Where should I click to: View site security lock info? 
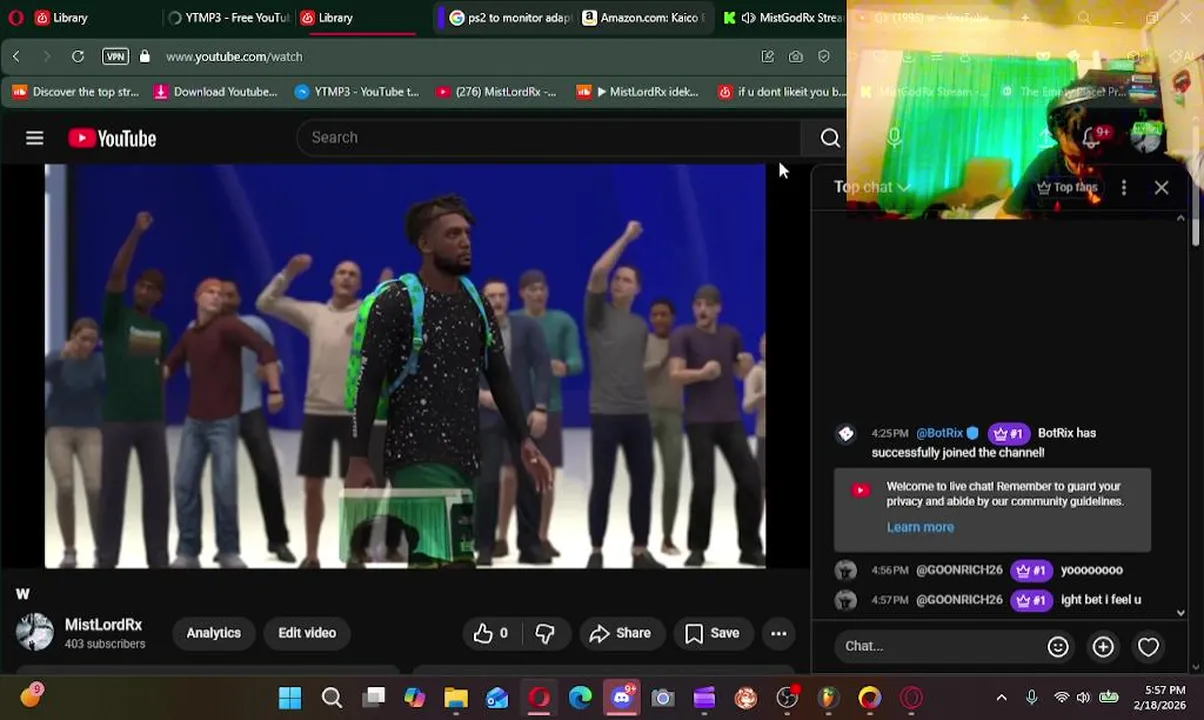tap(145, 57)
